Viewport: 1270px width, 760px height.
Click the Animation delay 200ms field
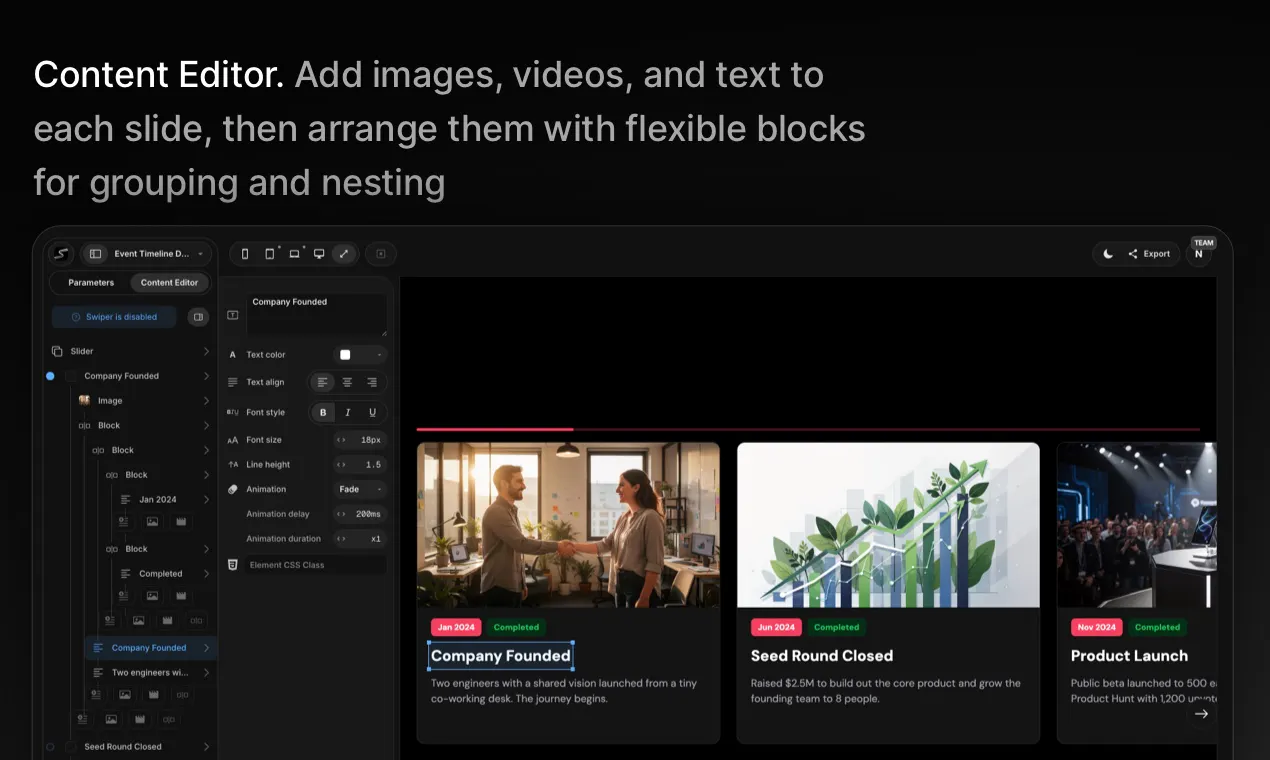click(x=360, y=514)
